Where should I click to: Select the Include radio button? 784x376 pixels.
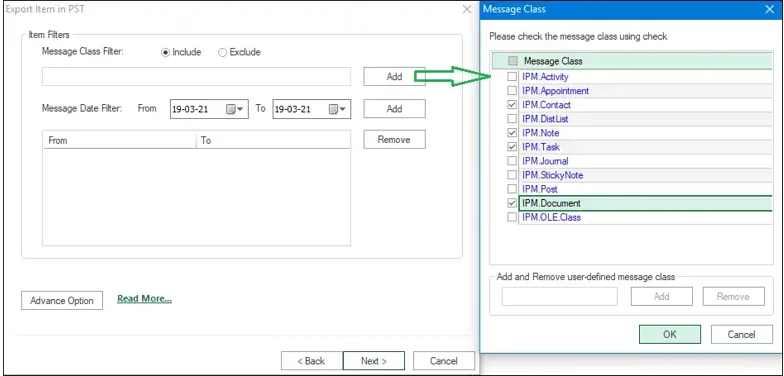(x=166, y=52)
